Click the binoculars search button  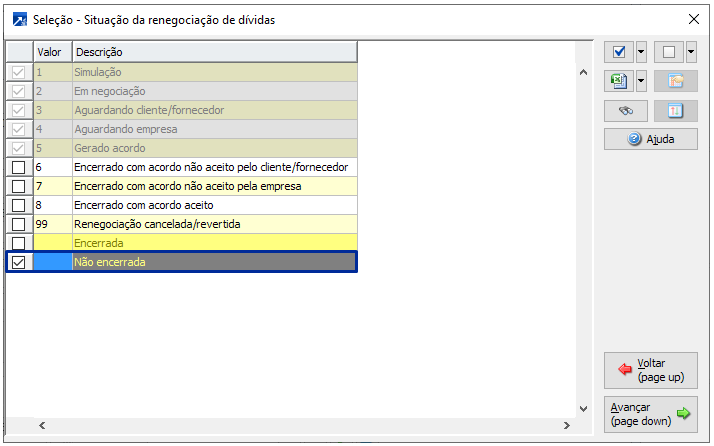[x=626, y=111]
